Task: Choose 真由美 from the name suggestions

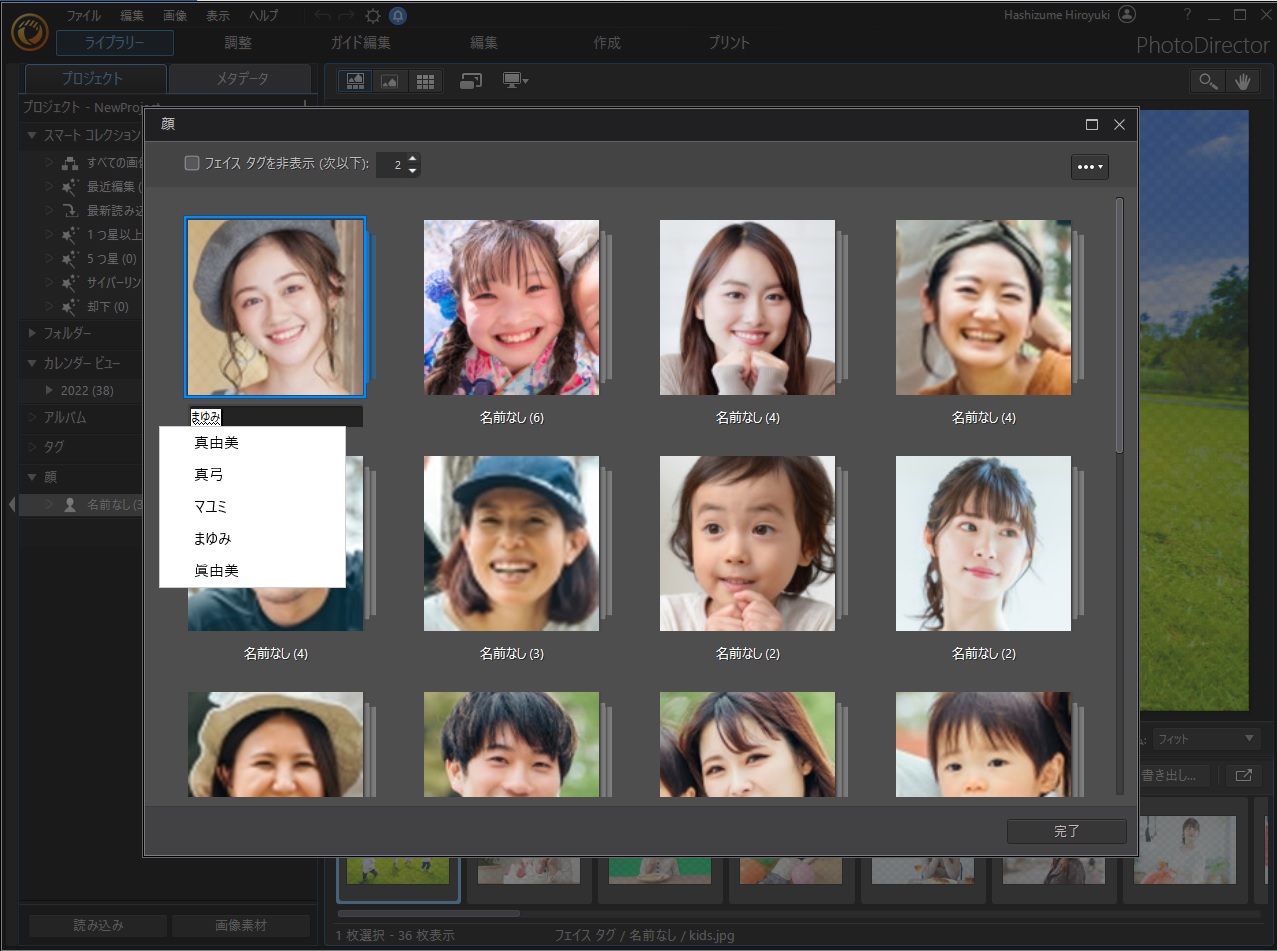Action: tap(216, 443)
